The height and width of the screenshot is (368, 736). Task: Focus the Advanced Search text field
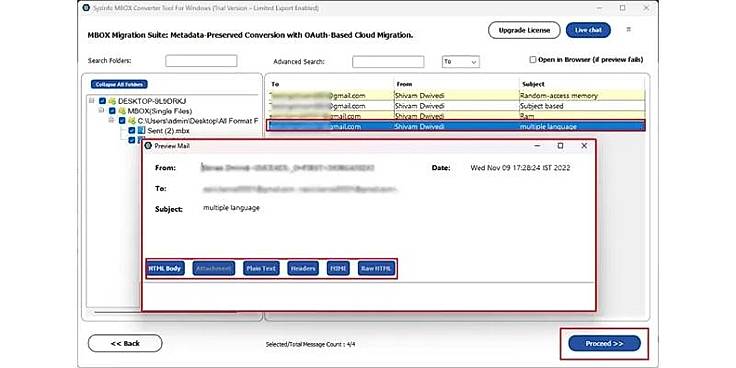[x=388, y=61]
